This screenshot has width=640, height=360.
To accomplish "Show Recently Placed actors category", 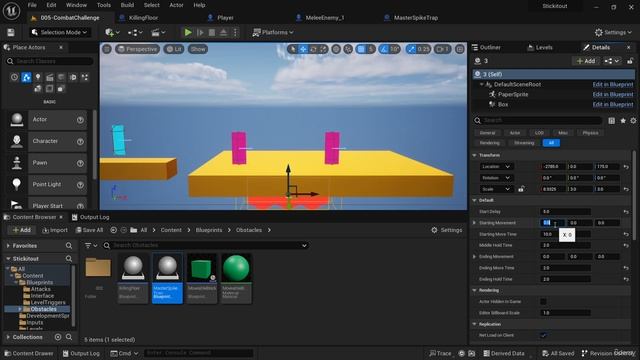I will 14,77.
